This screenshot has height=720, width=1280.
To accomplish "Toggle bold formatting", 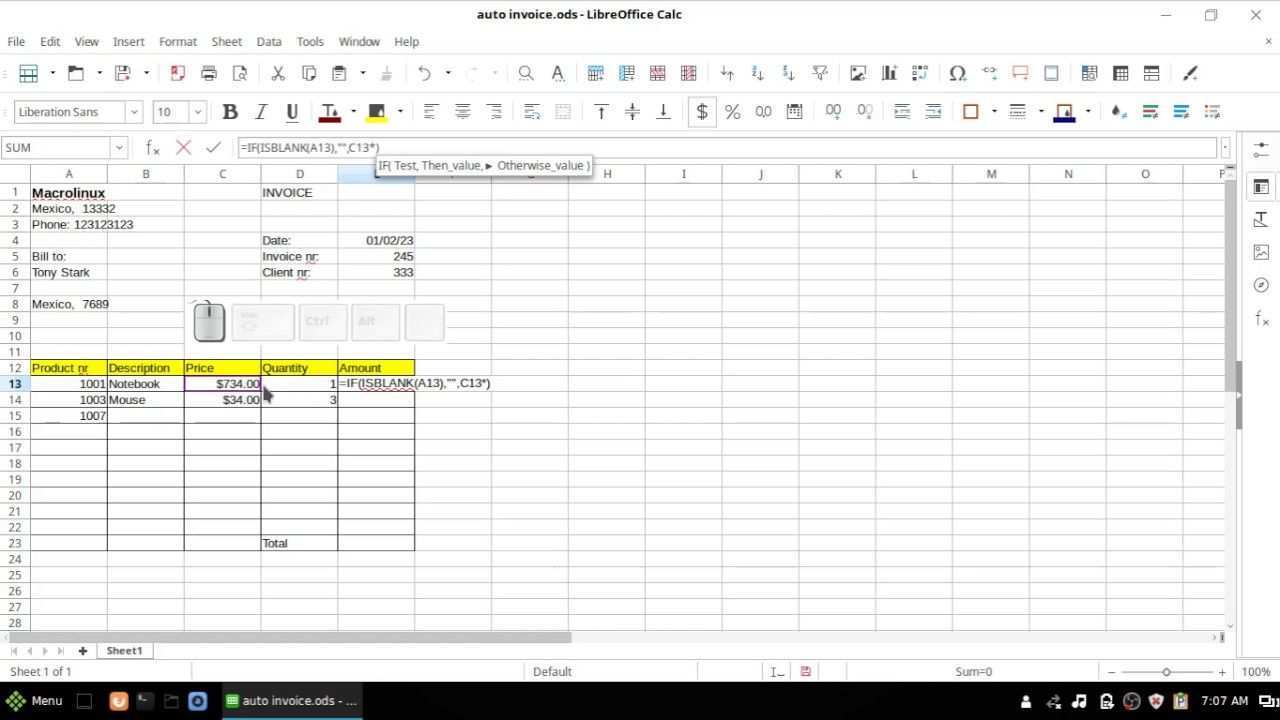I will tap(230, 112).
